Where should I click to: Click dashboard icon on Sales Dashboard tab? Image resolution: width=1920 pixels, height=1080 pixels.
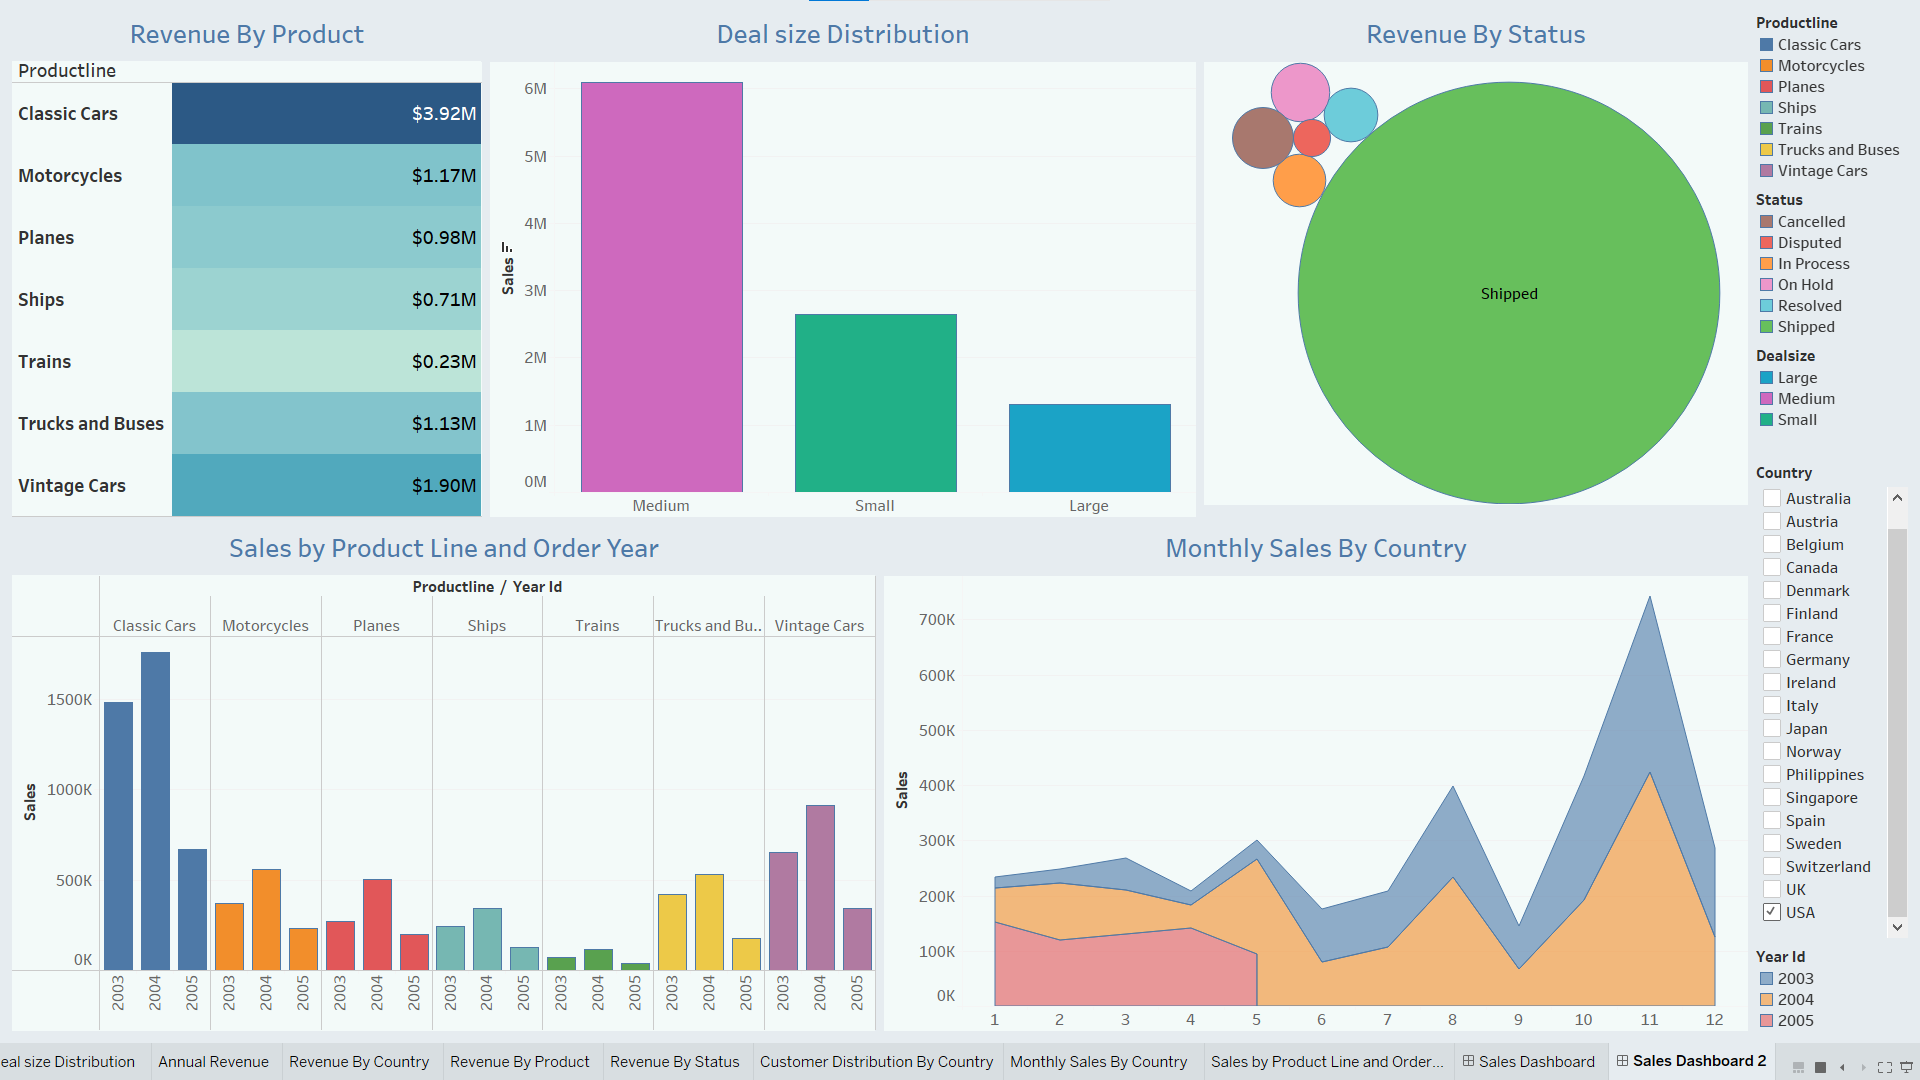click(x=1468, y=1061)
